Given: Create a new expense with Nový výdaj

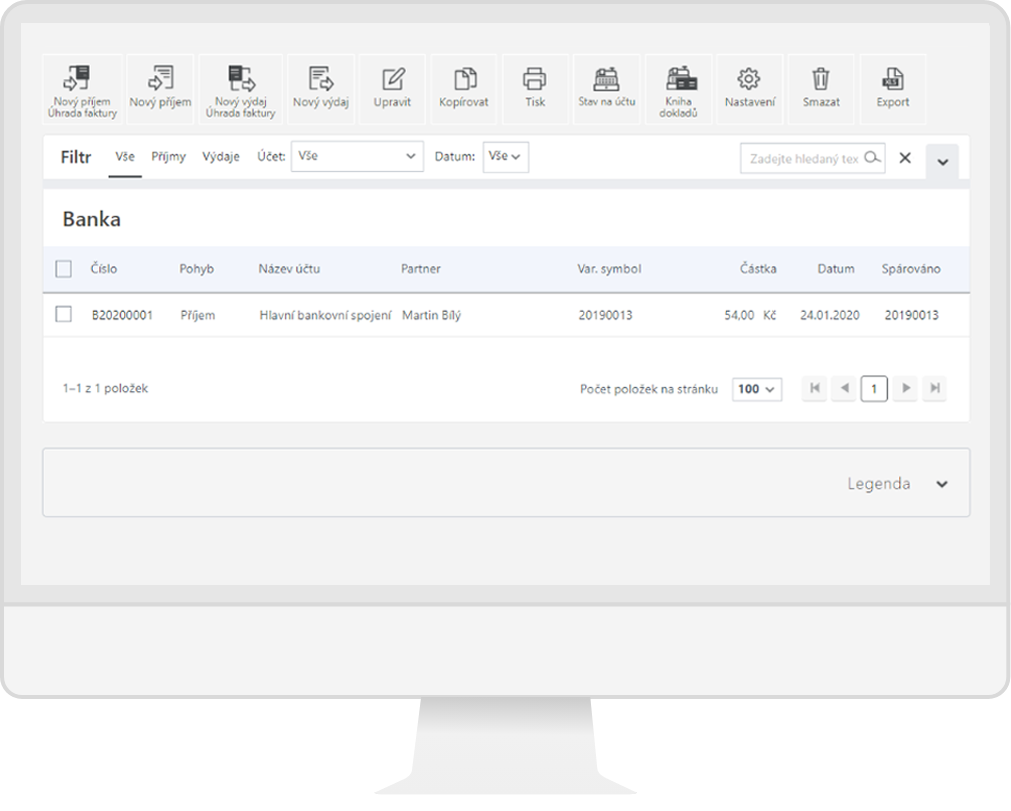Looking at the screenshot, I should coord(320,78).
